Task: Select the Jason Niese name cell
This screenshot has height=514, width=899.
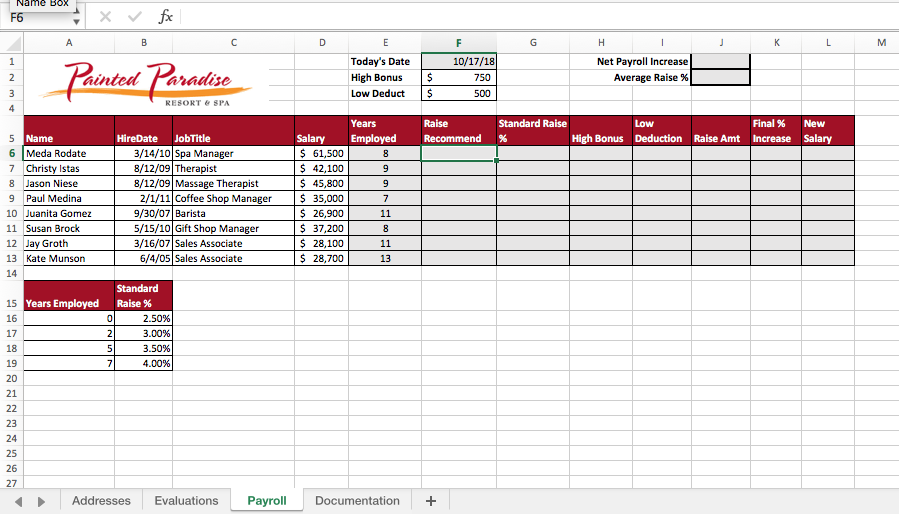Action: click(x=69, y=183)
